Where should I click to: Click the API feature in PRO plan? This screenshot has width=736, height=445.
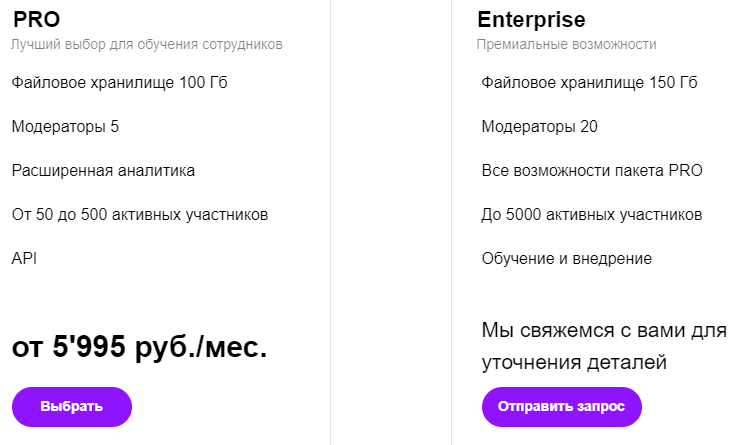pos(24,258)
